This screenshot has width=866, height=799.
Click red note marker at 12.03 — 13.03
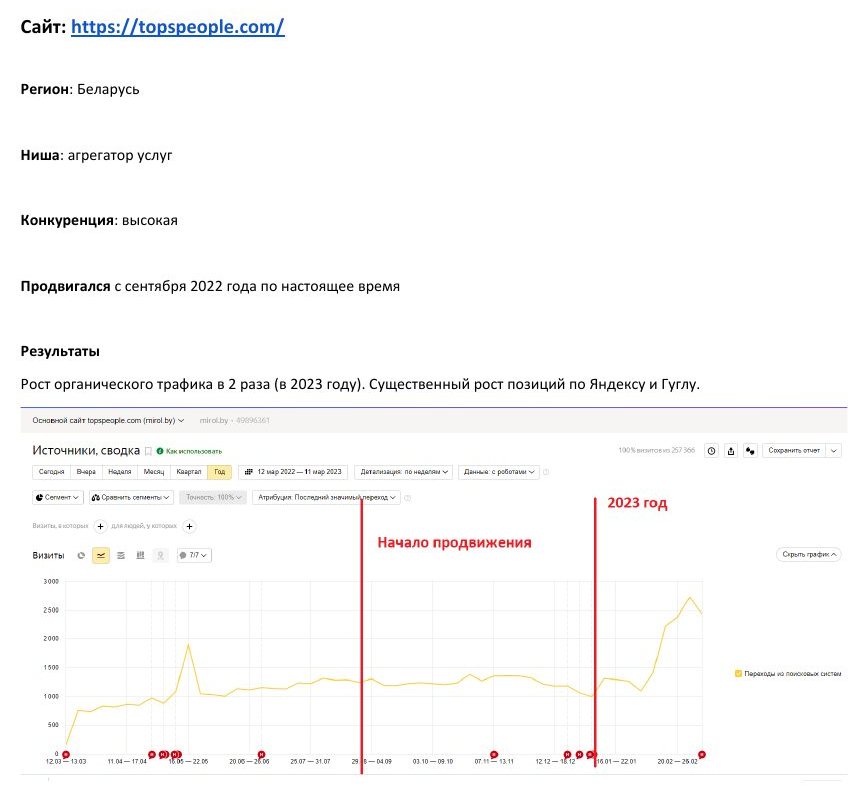(66, 754)
